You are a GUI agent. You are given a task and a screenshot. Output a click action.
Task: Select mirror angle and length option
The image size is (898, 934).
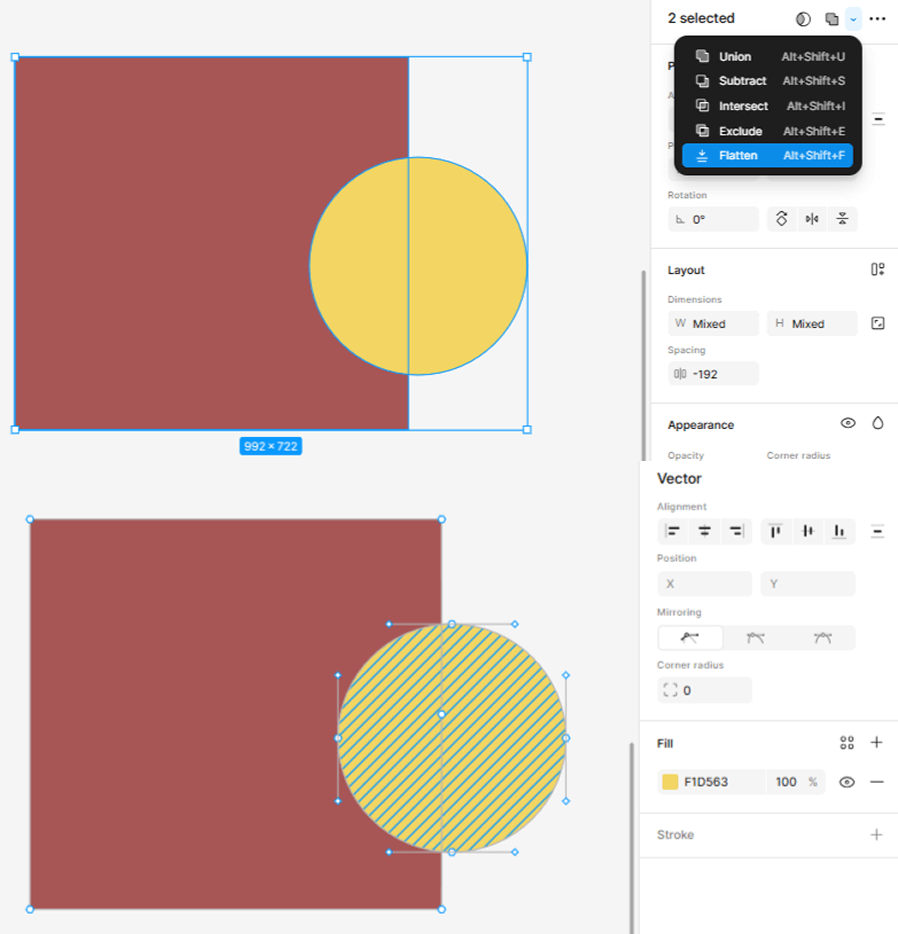pyautogui.click(x=822, y=638)
